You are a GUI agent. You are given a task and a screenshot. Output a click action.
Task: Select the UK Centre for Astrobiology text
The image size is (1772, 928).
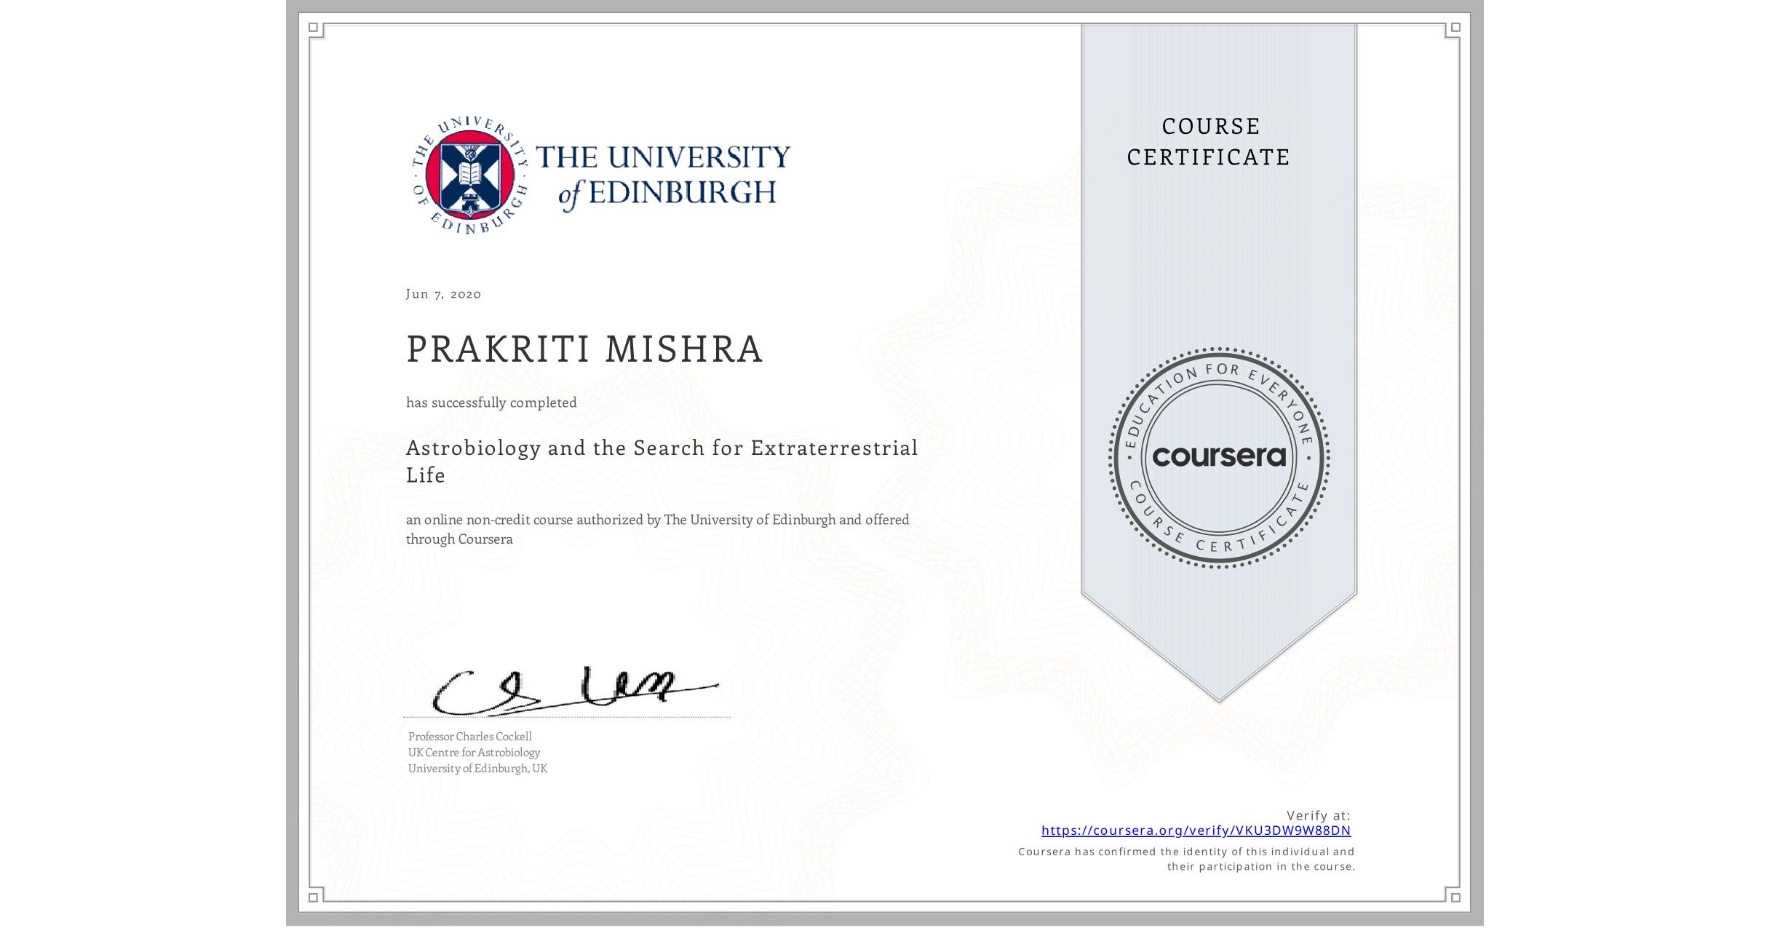(x=474, y=753)
